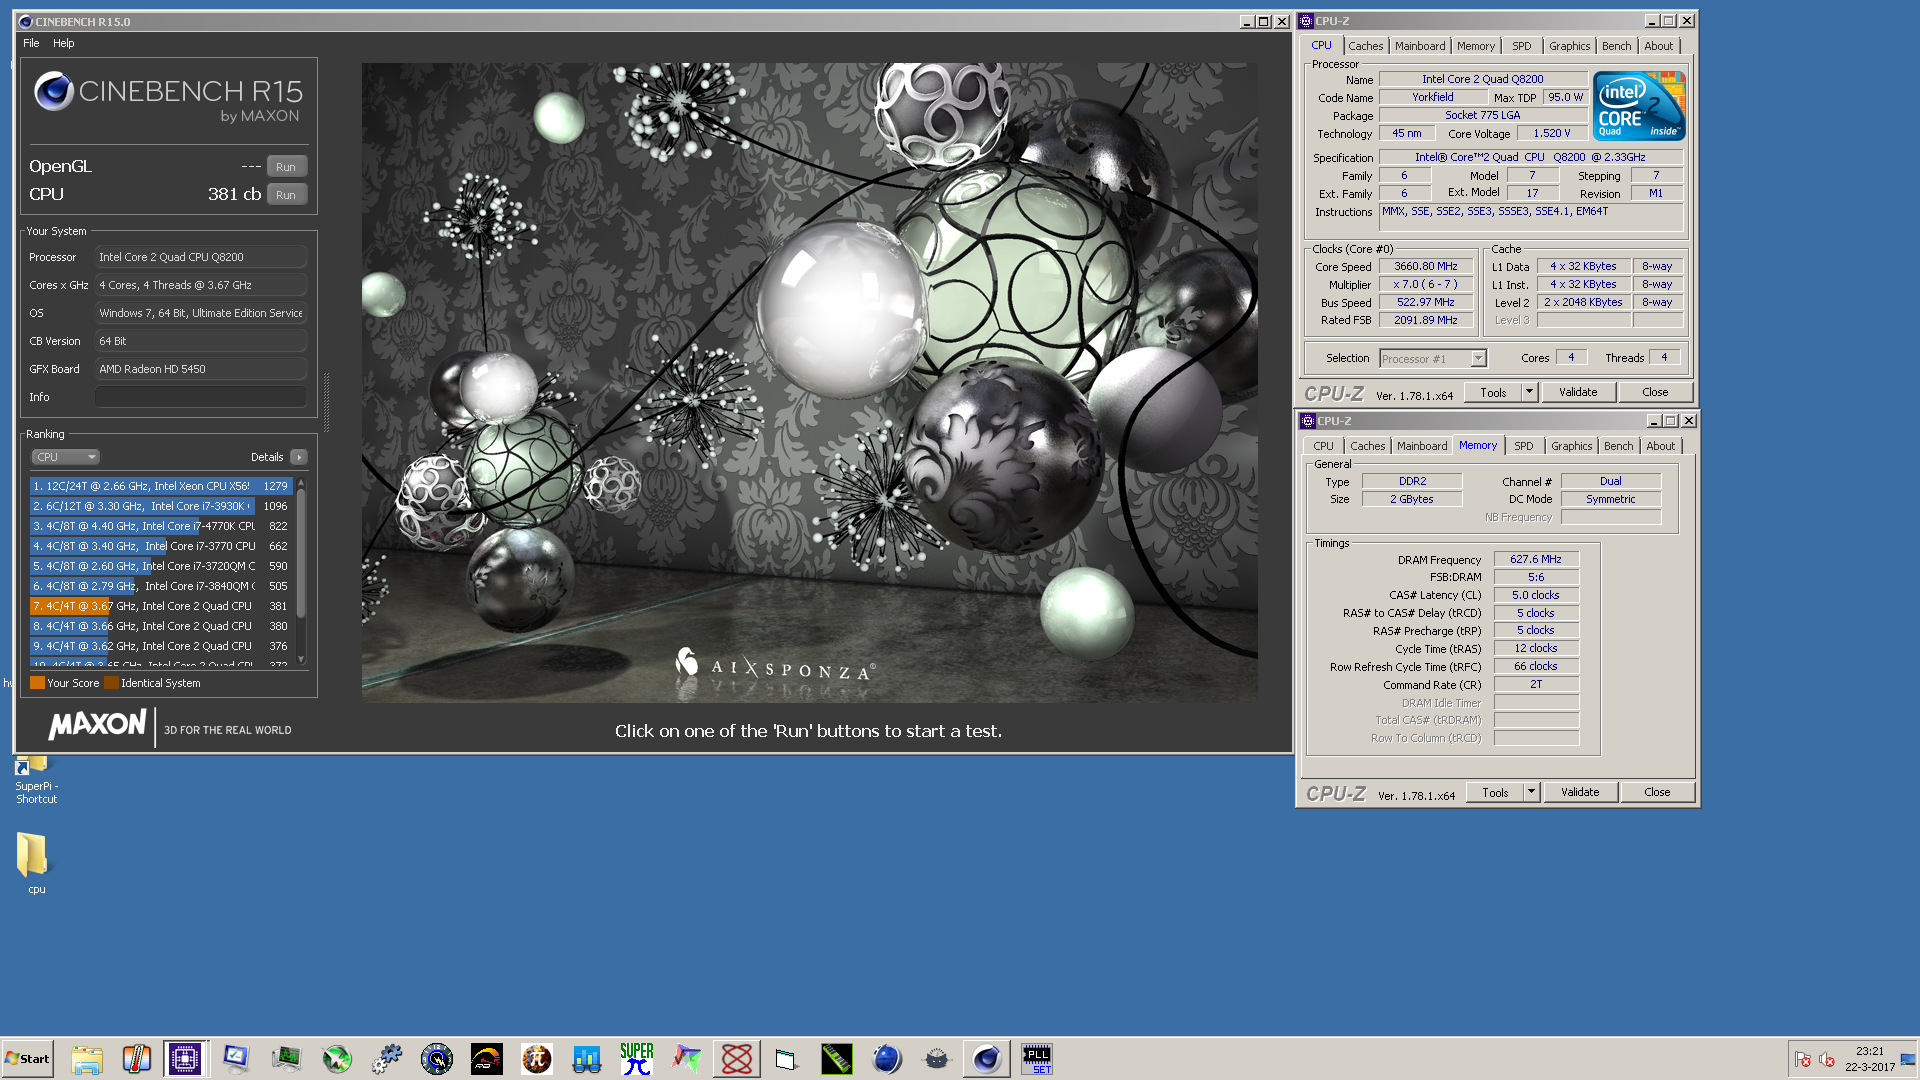Open the monitor with checkmark taskbar icon

236,1059
